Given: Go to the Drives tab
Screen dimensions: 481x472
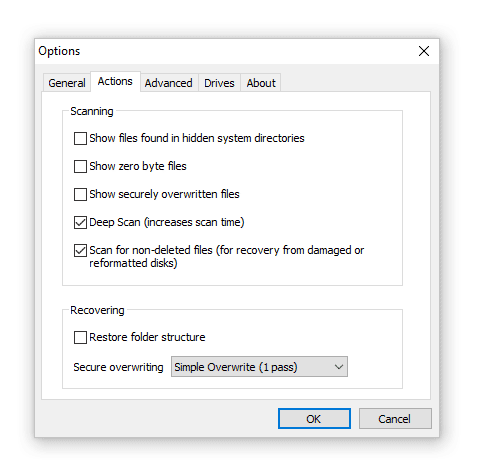Looking at the screenshot, I should [219, 83].
